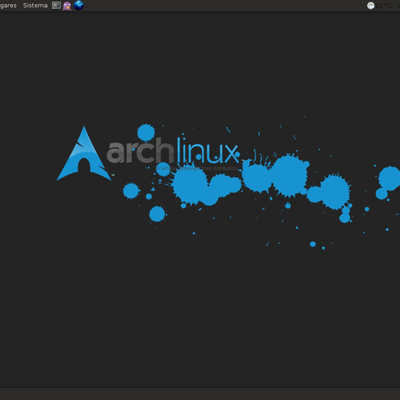
Task: Open the partially visible Lugares menu
Action: coord(8,6)
